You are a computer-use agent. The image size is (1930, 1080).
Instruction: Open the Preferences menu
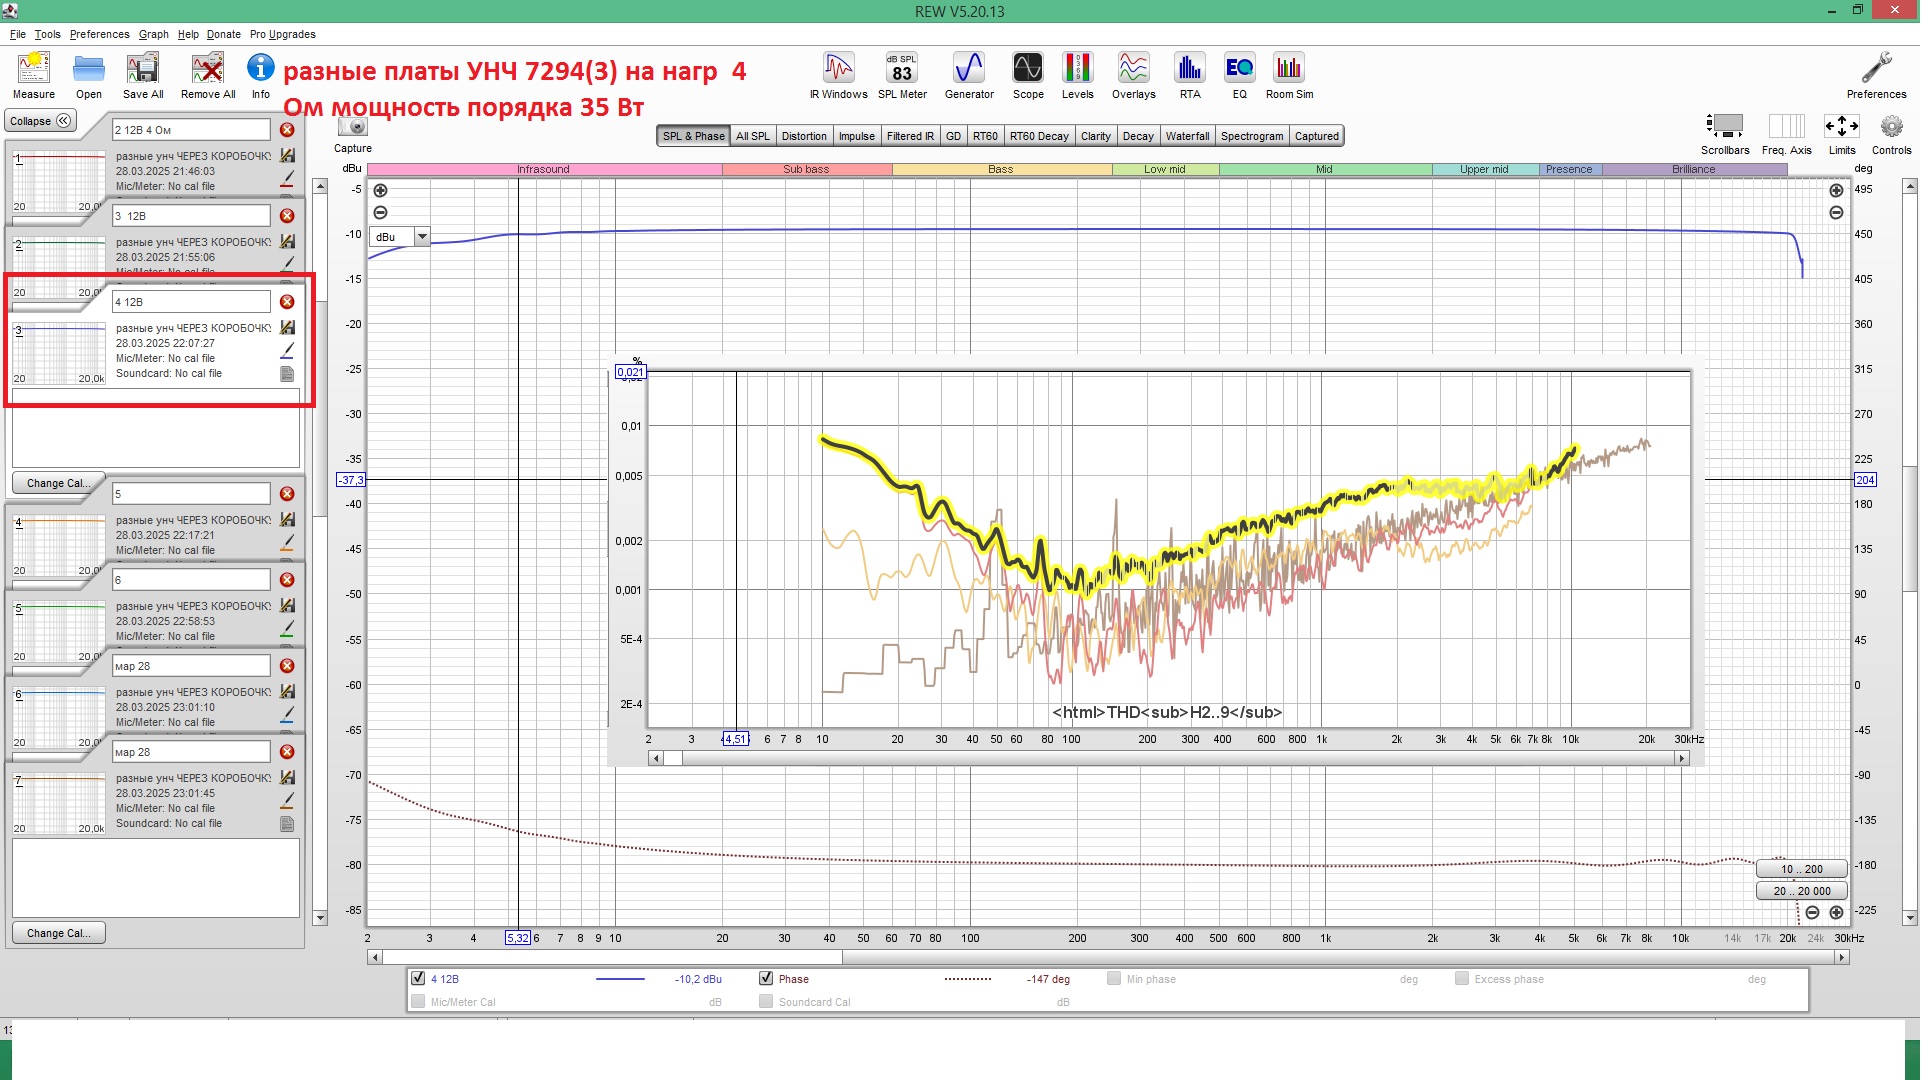tap(99, 34)
